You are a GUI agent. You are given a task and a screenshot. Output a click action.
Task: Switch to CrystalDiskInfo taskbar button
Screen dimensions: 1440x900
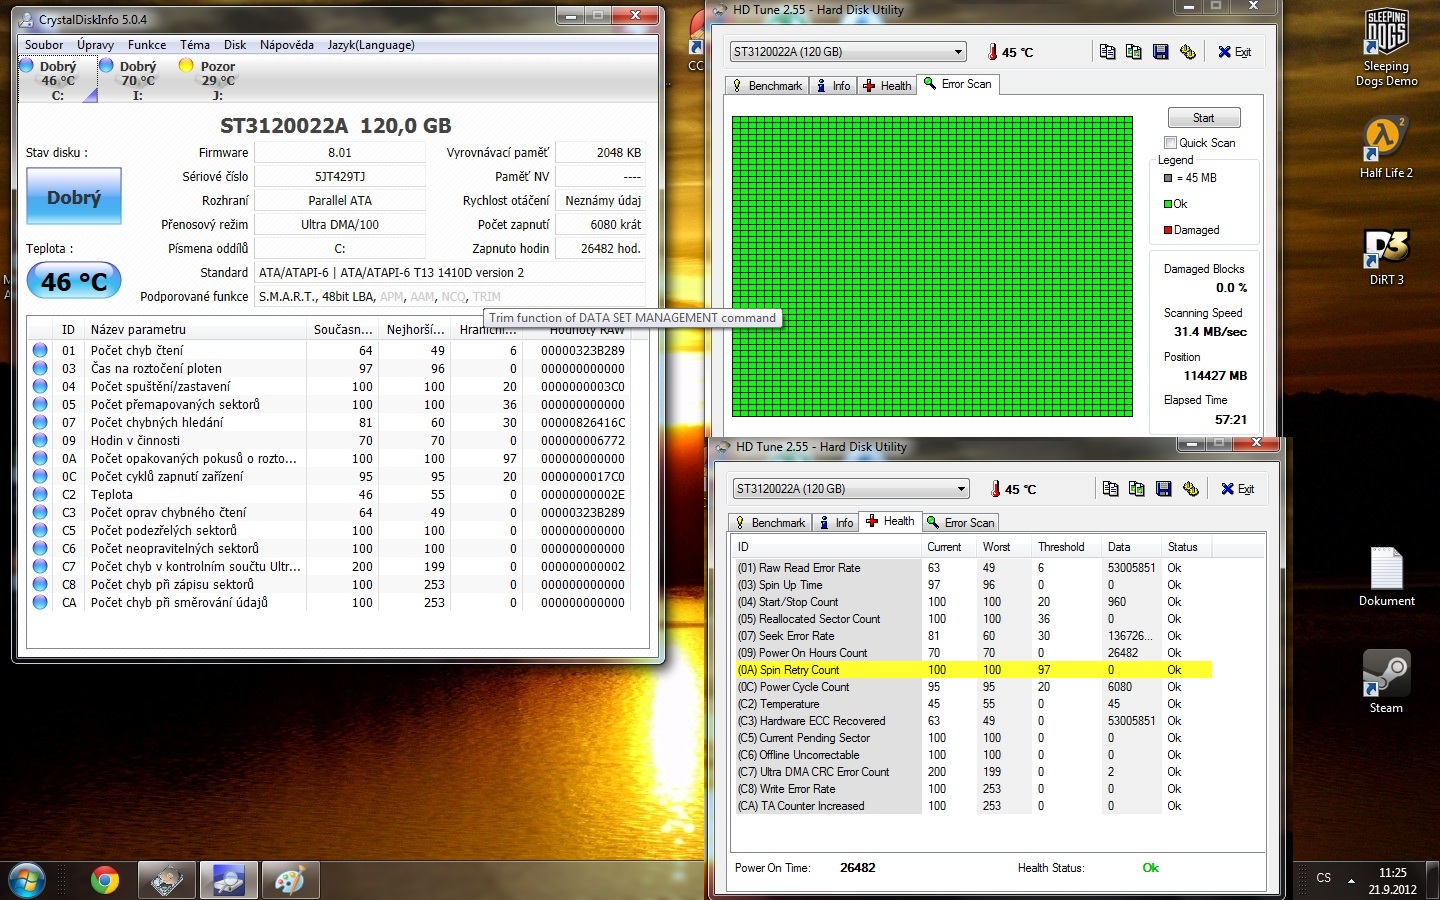click(229, 880)
